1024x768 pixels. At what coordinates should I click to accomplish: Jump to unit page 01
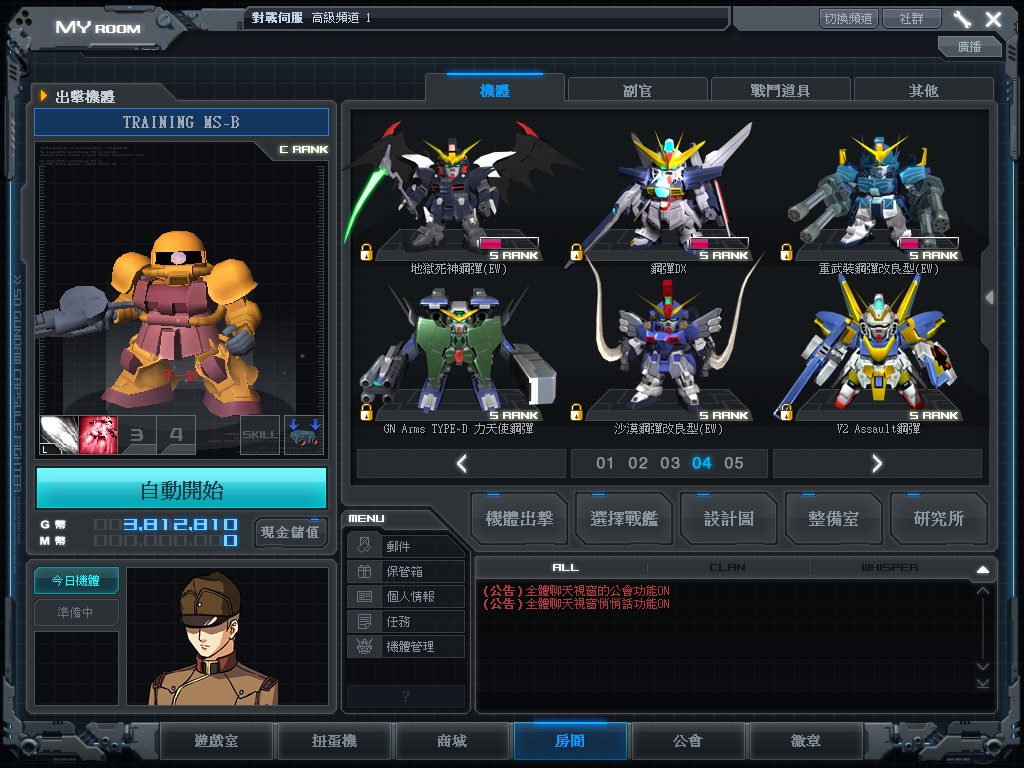(605, 463)
